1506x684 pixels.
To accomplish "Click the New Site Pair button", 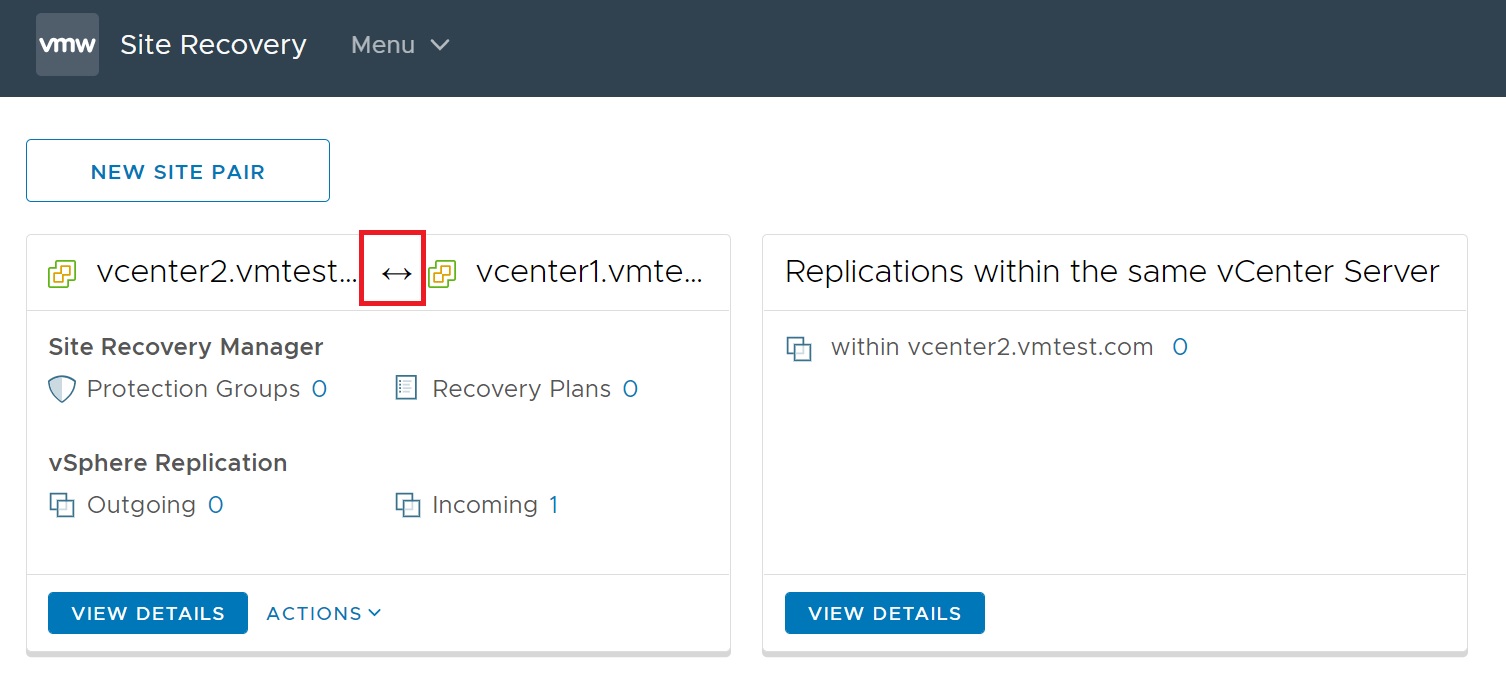I will [x=178, y=171].
